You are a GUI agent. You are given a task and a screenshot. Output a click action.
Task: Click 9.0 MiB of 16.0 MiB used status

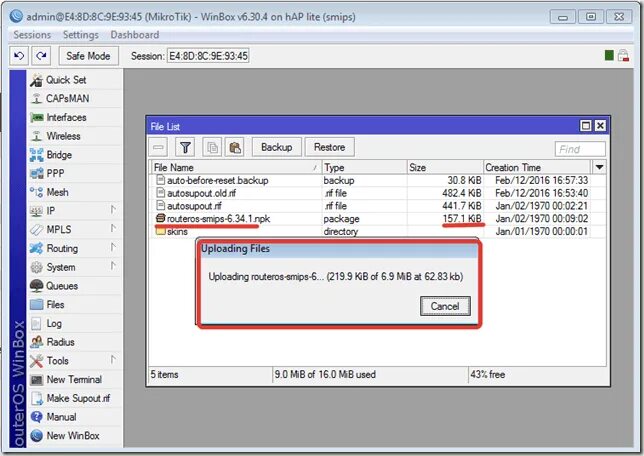pyautogui.click(x=325, y=375)
